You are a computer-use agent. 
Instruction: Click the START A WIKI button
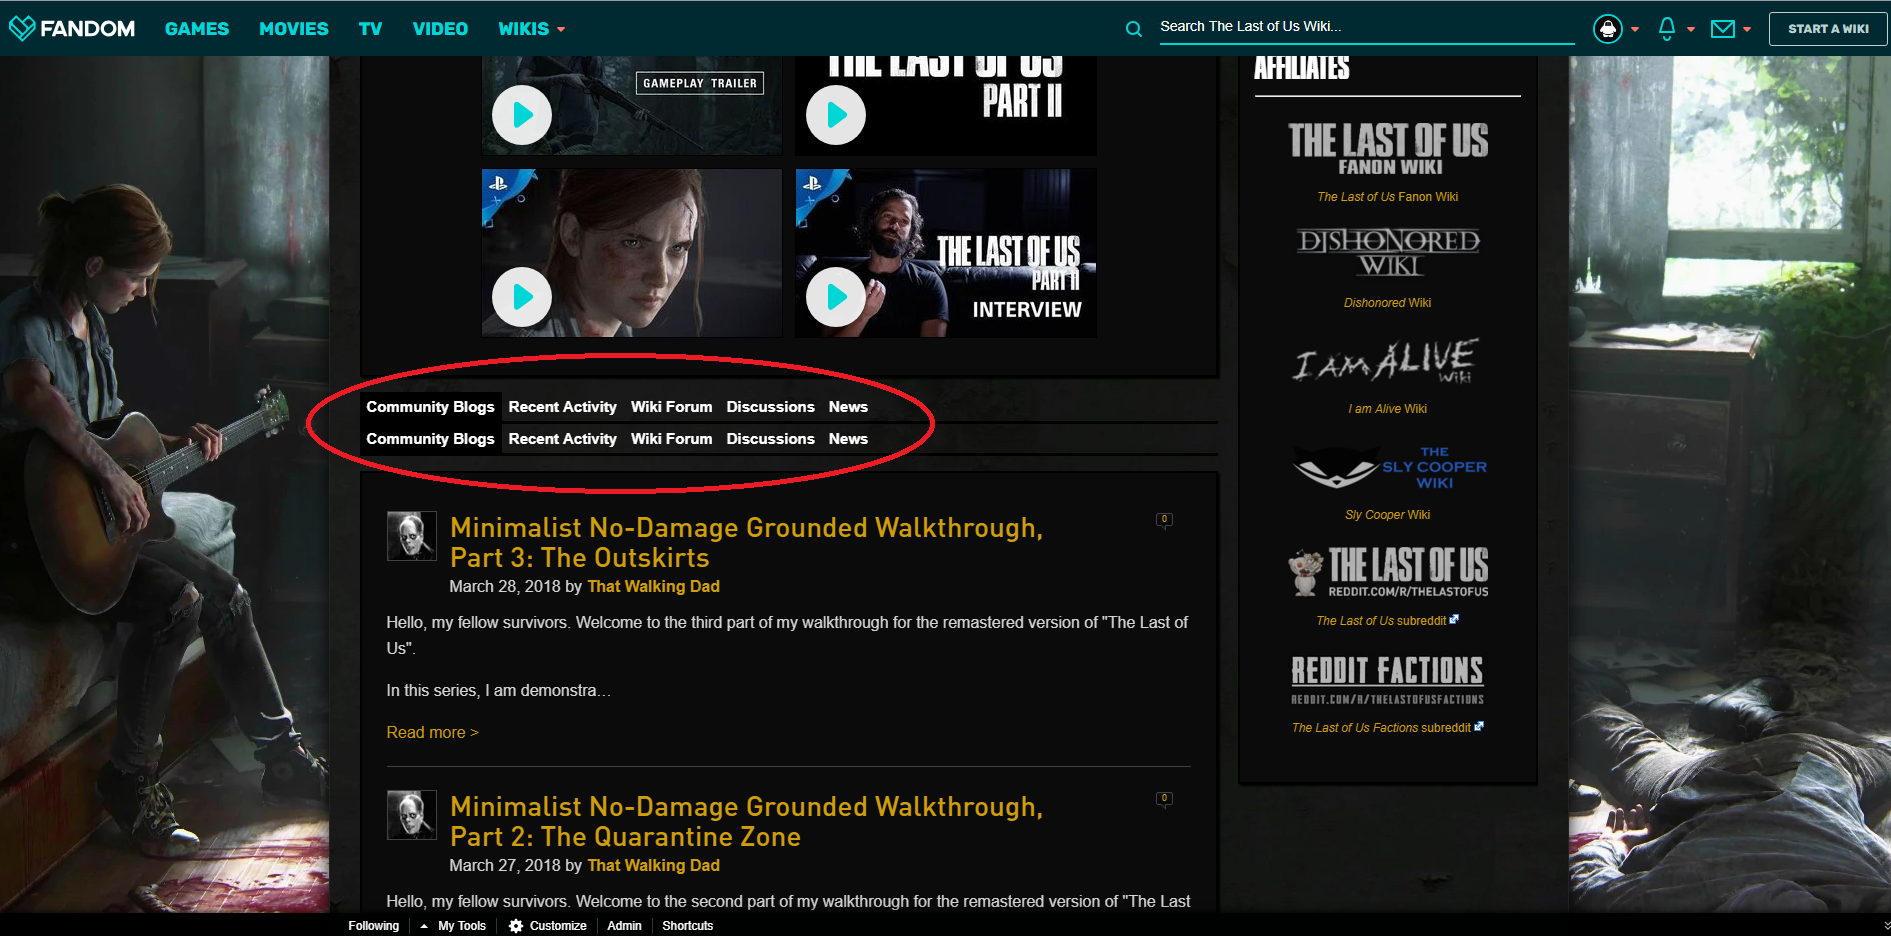(x=1828, y=29)
